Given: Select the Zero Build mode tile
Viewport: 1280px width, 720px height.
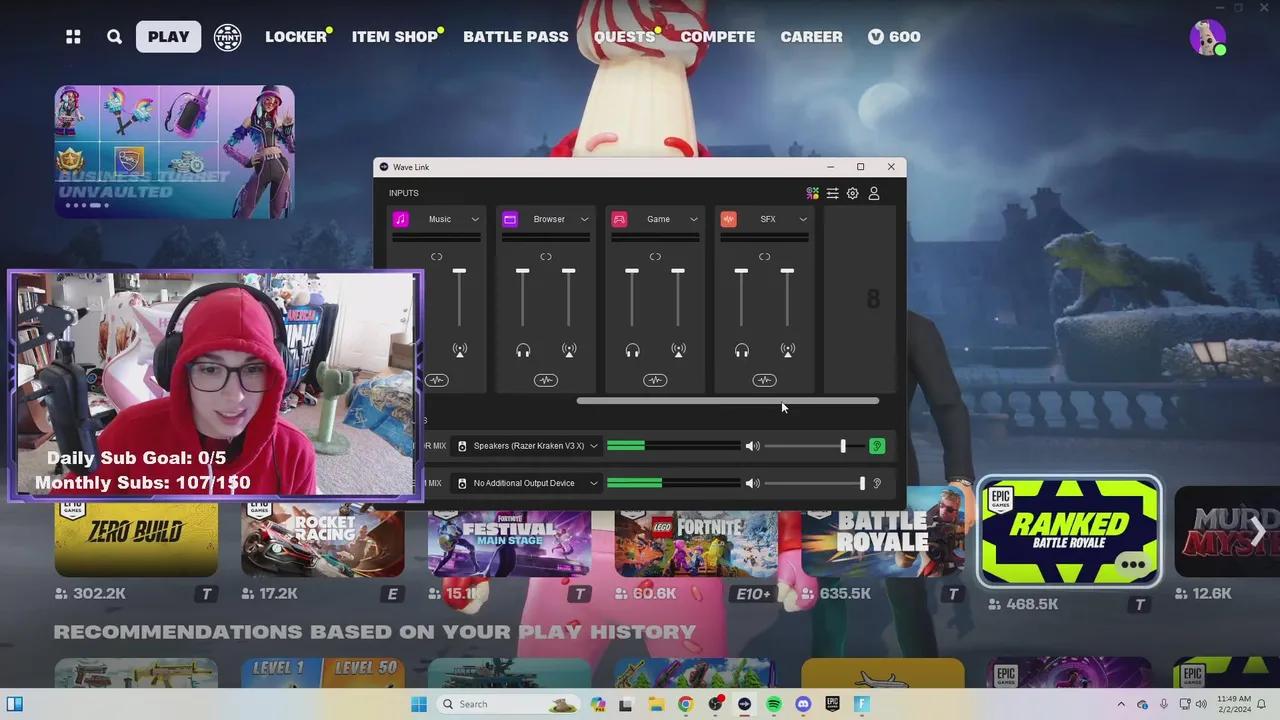Looking at the screenshot, I should pos(136,540).
